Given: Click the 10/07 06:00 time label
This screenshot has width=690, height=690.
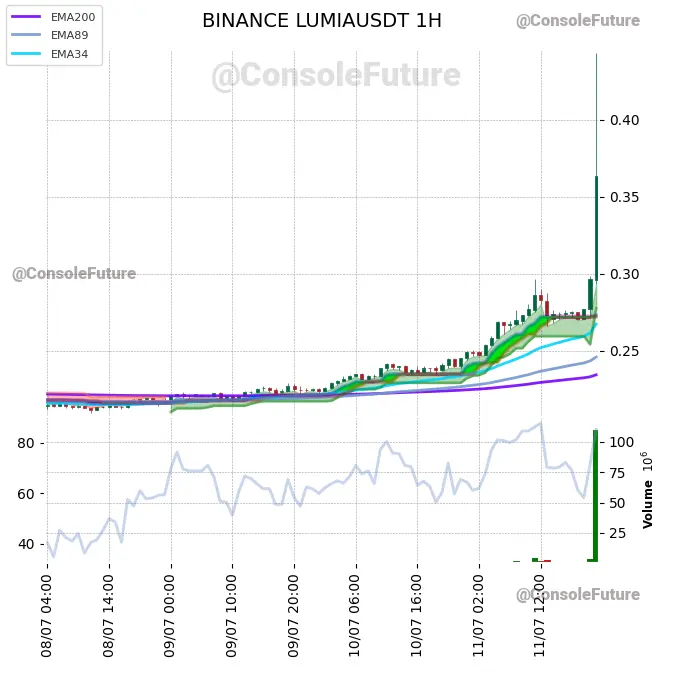Looking at the screenshot, I should [355, 616].
